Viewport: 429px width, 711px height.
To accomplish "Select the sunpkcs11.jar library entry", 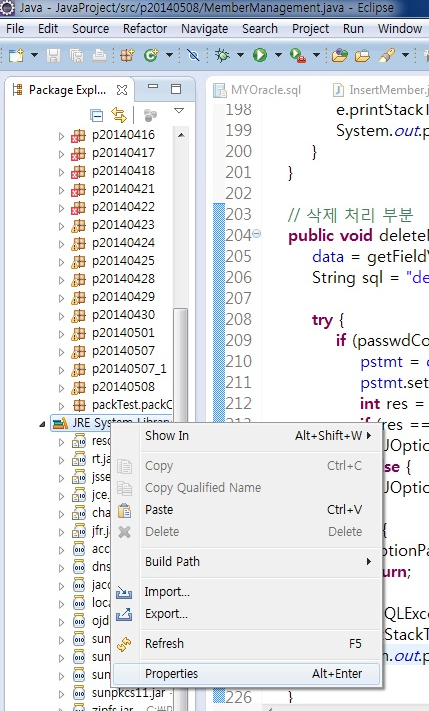I will (128, 693).
